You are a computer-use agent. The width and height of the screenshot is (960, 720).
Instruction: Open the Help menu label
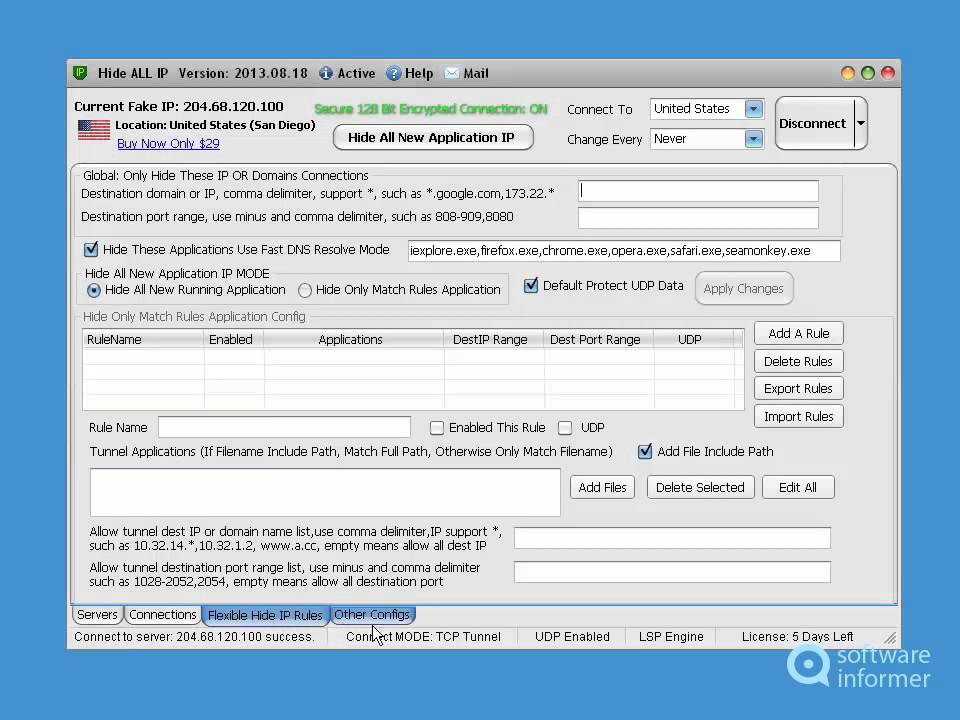(x=419, y=73)
